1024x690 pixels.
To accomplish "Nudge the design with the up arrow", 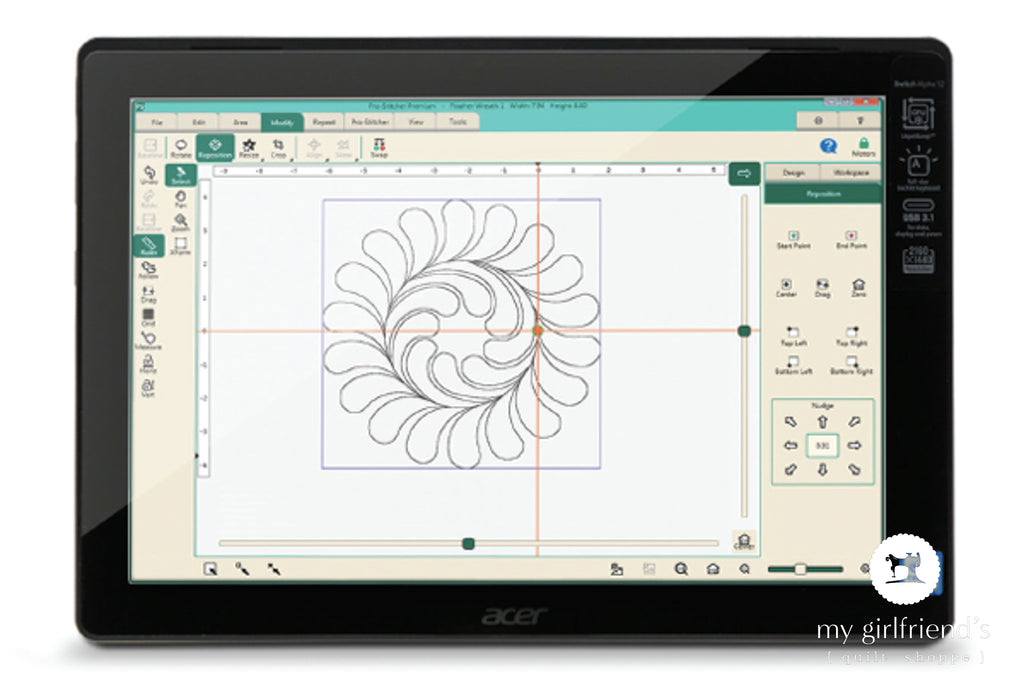I will [823, 422].
